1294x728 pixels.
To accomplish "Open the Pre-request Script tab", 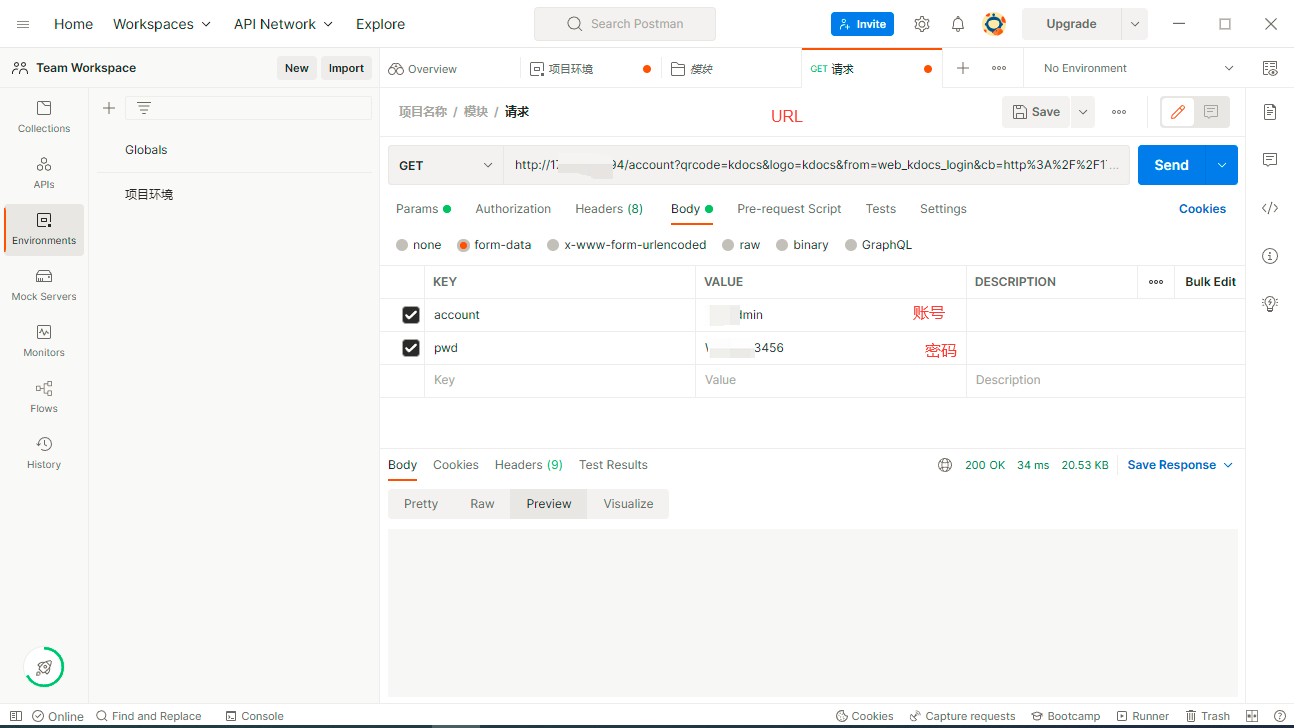I will pyautogui.click(x=789, y=209).
